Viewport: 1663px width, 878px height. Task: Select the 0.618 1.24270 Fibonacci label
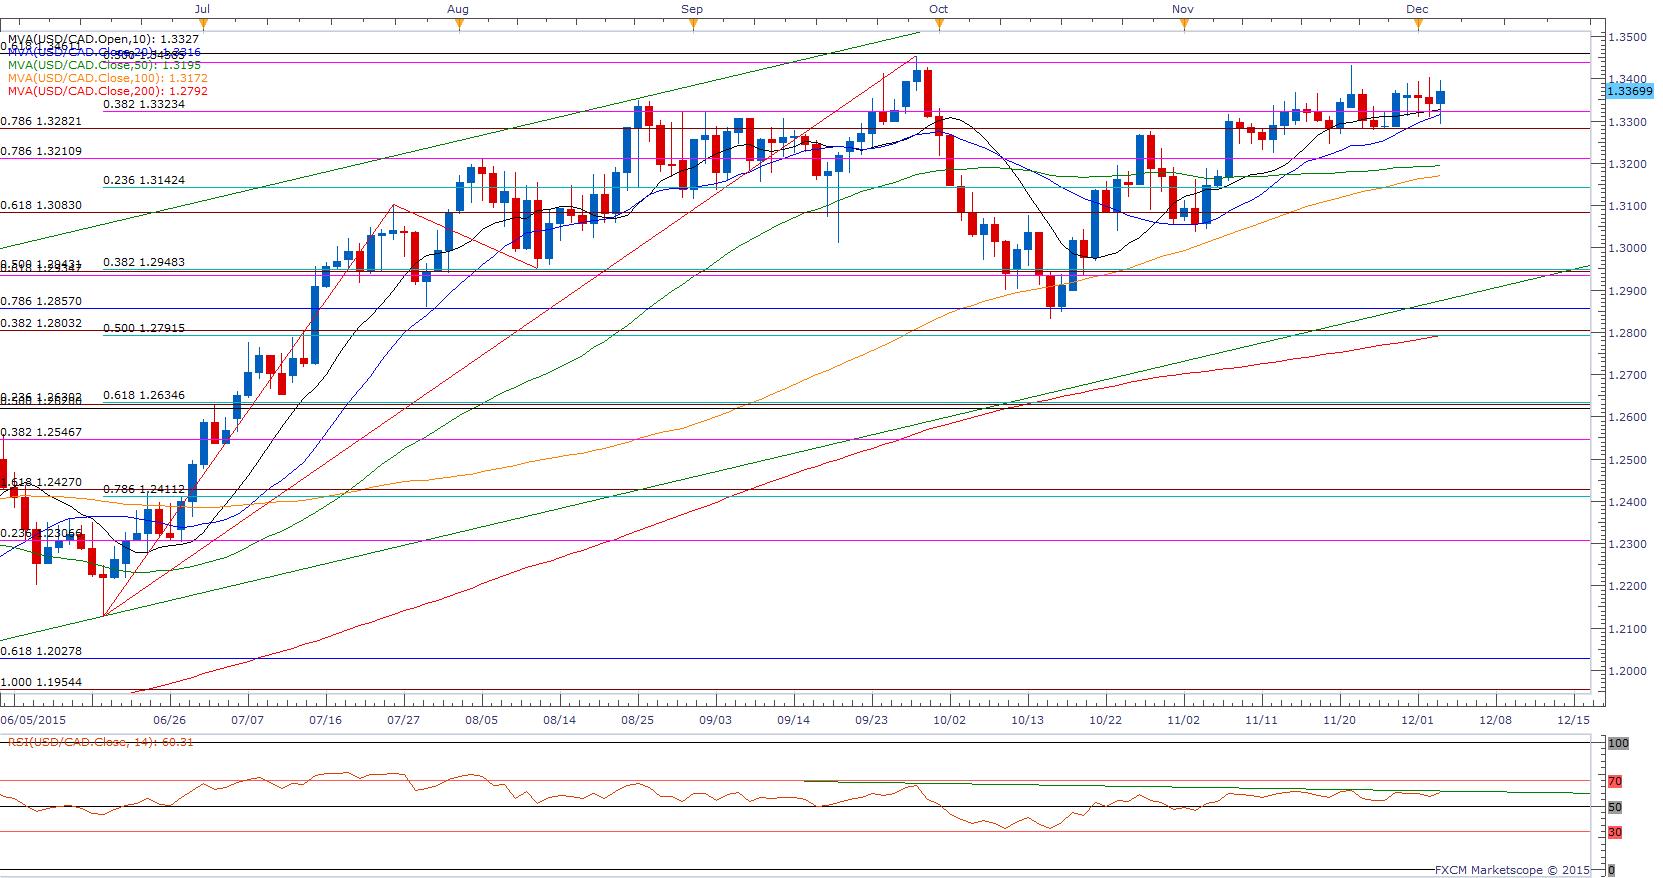coord(43,482)
